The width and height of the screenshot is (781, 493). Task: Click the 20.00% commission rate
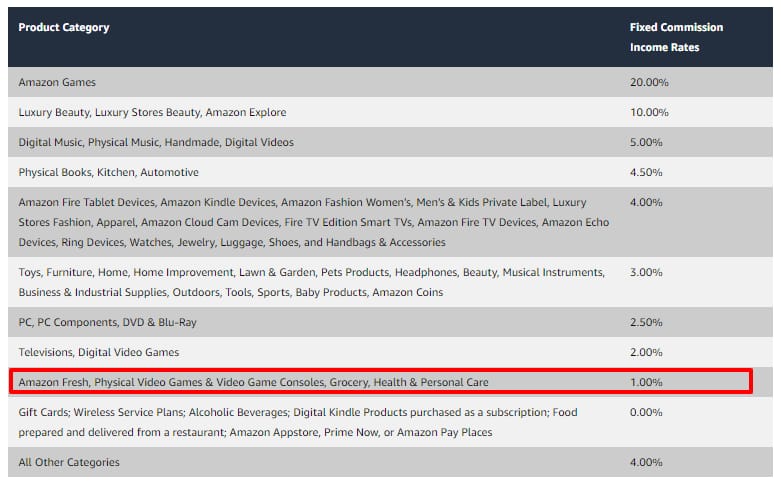click(x=649, y=82)
